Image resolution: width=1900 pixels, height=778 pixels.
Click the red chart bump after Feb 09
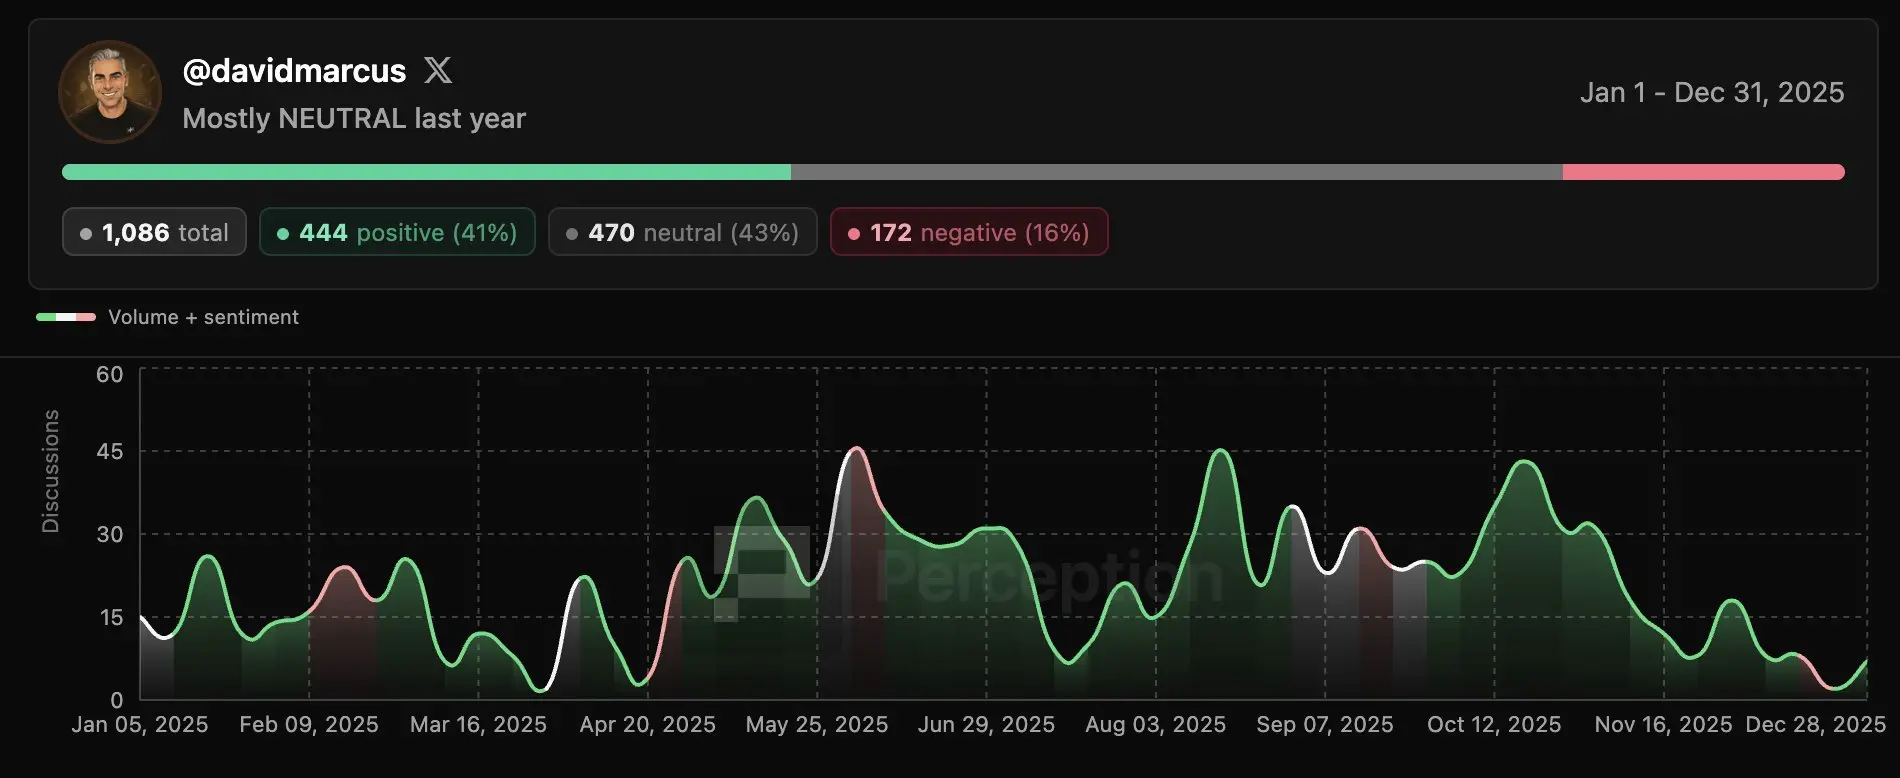[x=343, y=568]
